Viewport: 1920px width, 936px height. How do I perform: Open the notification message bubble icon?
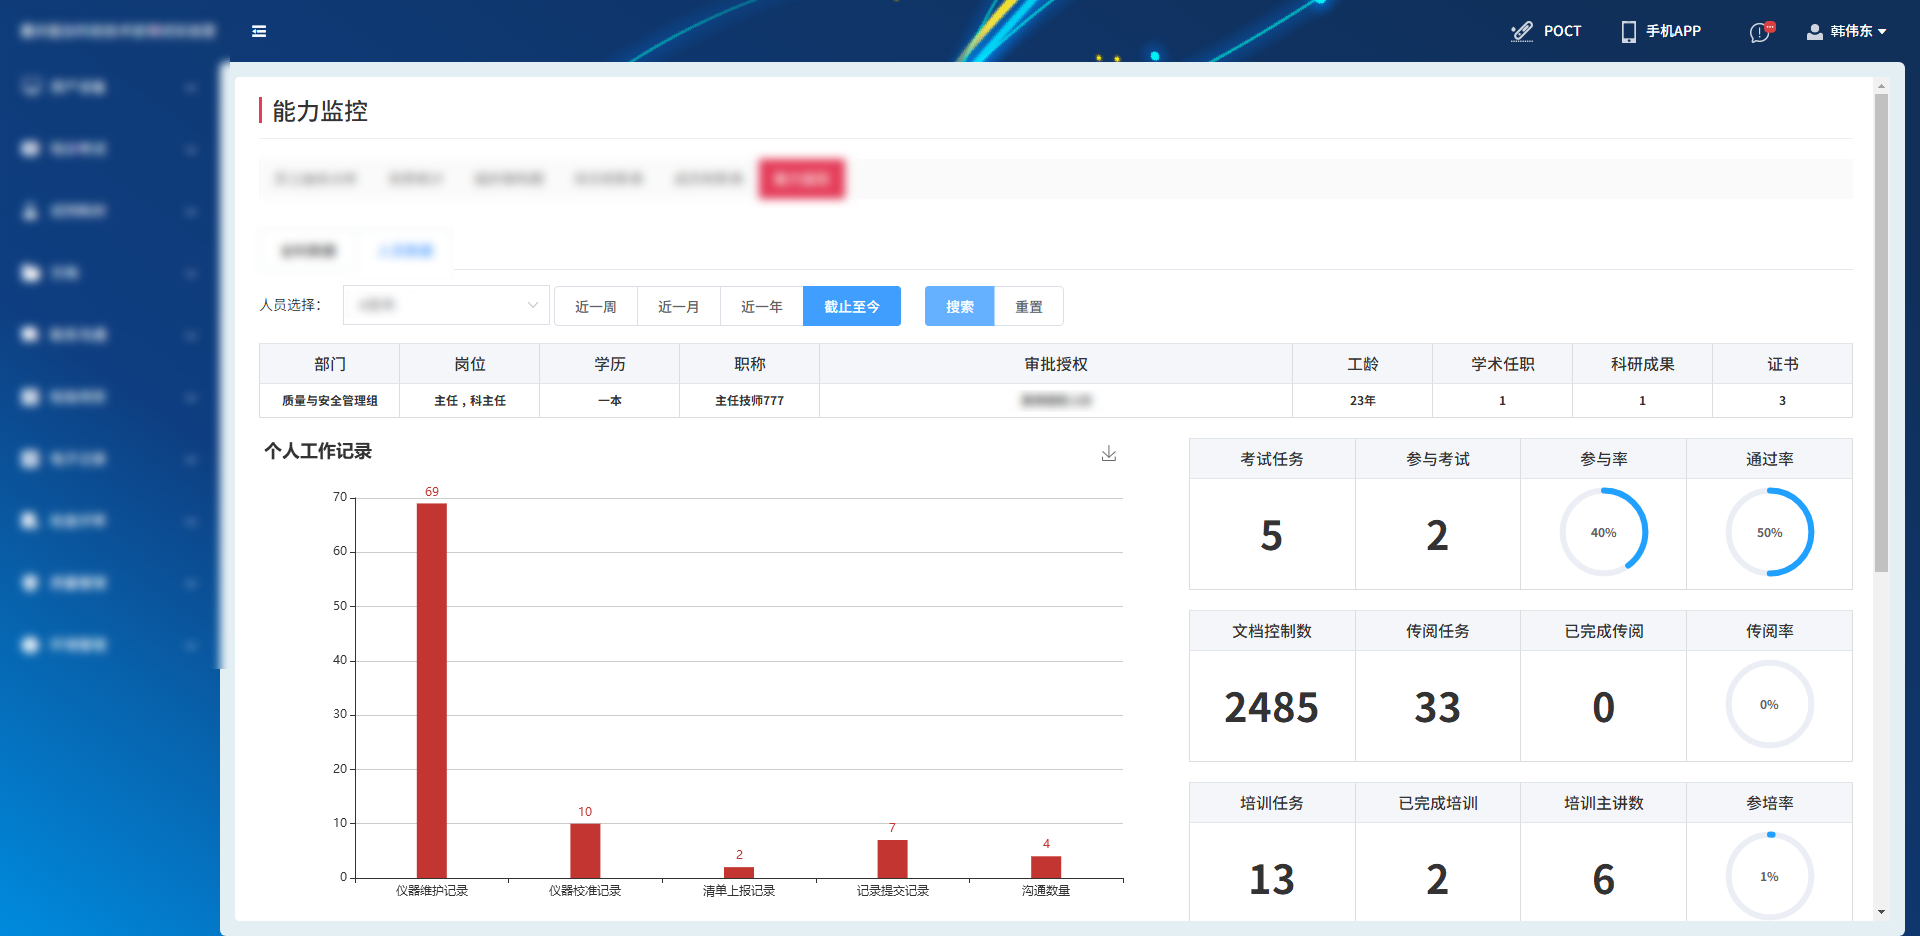[1761, 32]
